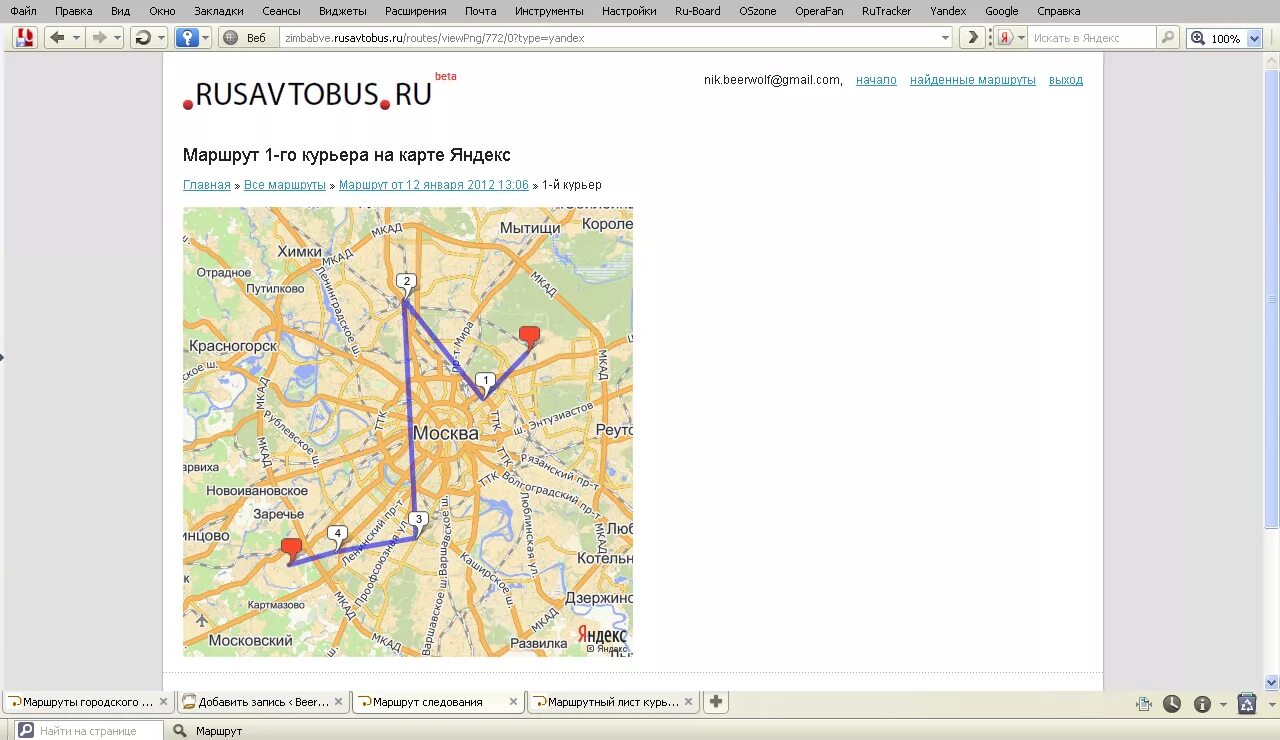Click the выход logout link

(1066, 80)
